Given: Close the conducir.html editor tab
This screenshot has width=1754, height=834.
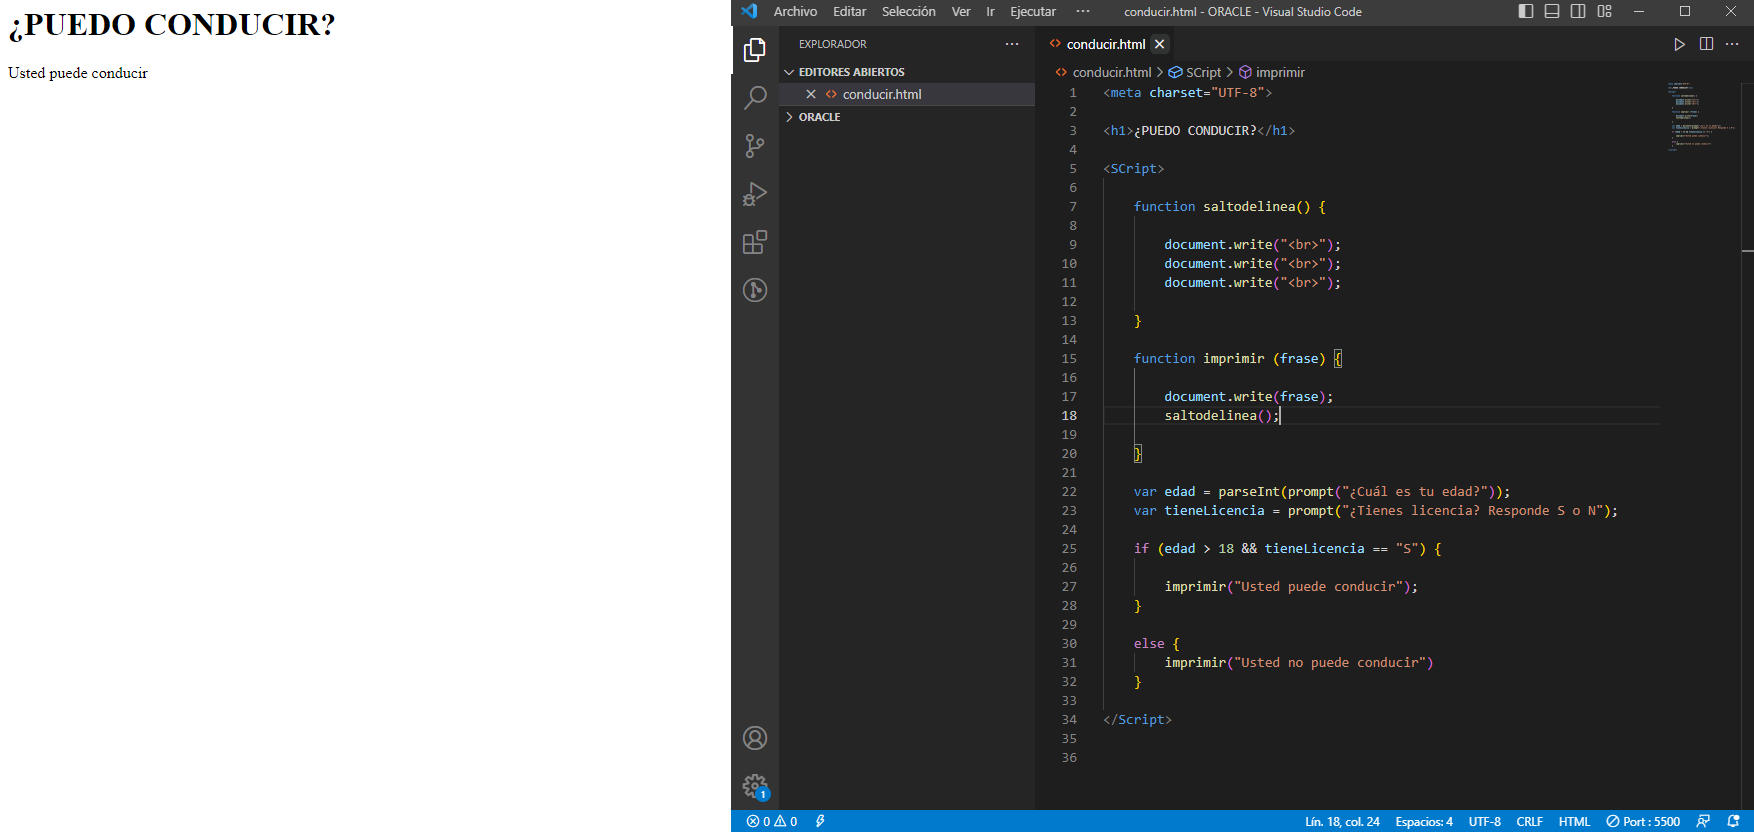Looking at the screenshot, I should [1159, 44].
